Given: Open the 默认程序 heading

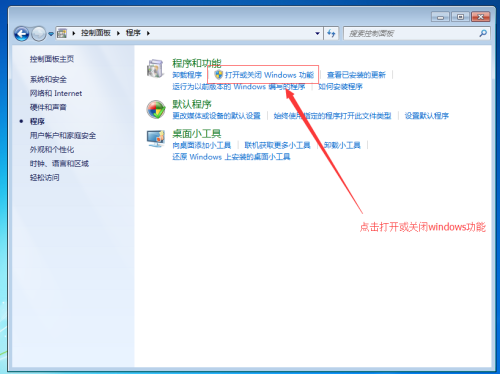Looking at the screenshot, I should pos(192,104).
